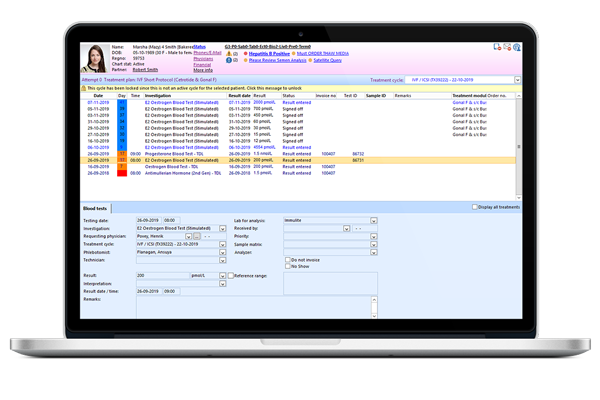The image size is (600, 400).
Task: Open the form's Treatment cycle dropdown
Action: (222, 244)
